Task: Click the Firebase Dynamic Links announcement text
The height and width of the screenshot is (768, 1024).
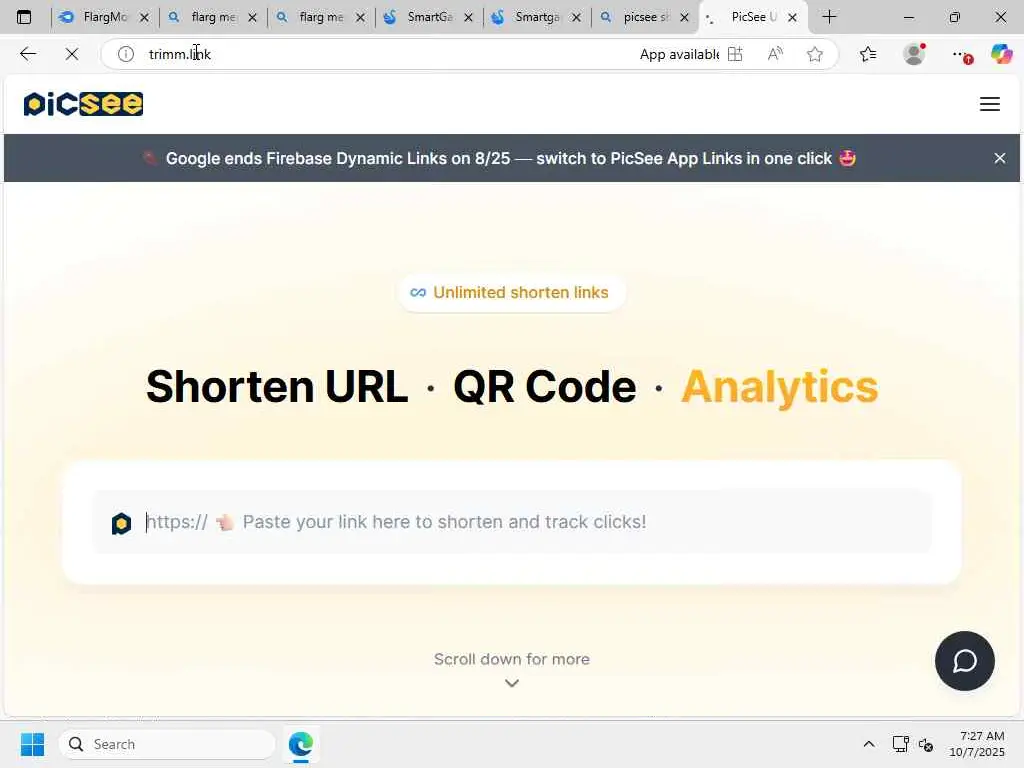Action: (x=499, y=159)
